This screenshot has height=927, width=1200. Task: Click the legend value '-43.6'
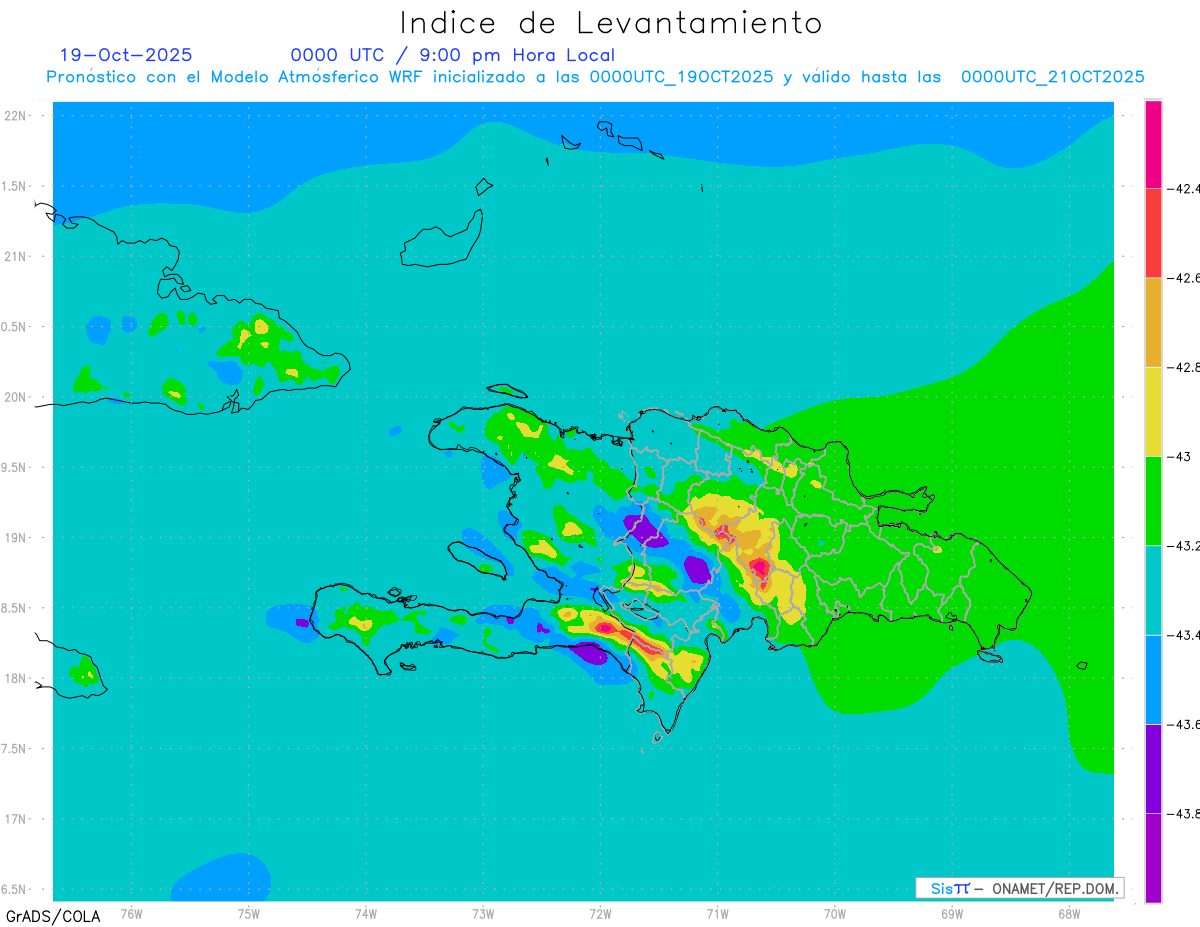tap(1183, 724)
